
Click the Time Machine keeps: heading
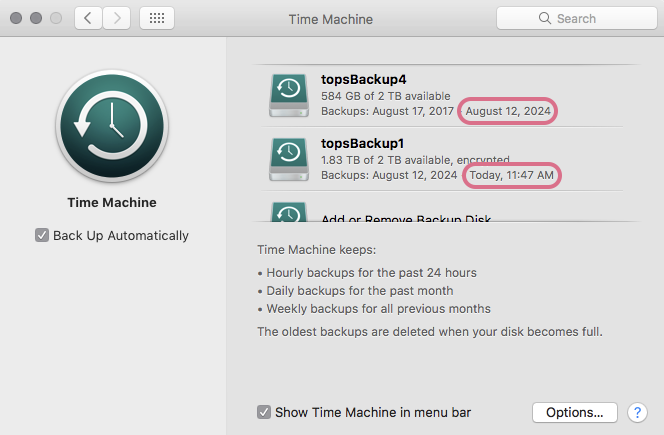pos(316,250)
